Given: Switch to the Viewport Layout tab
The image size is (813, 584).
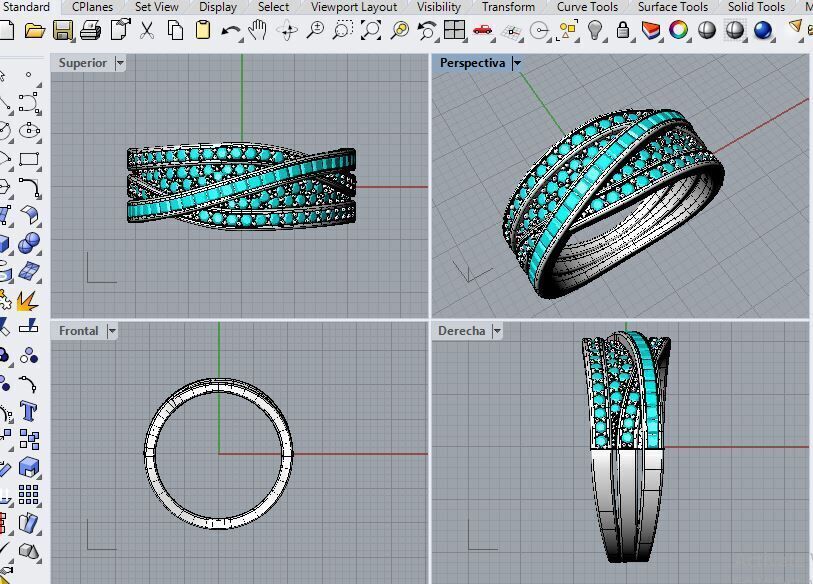Looking at the screenshot, I should [x=354, y=7].
